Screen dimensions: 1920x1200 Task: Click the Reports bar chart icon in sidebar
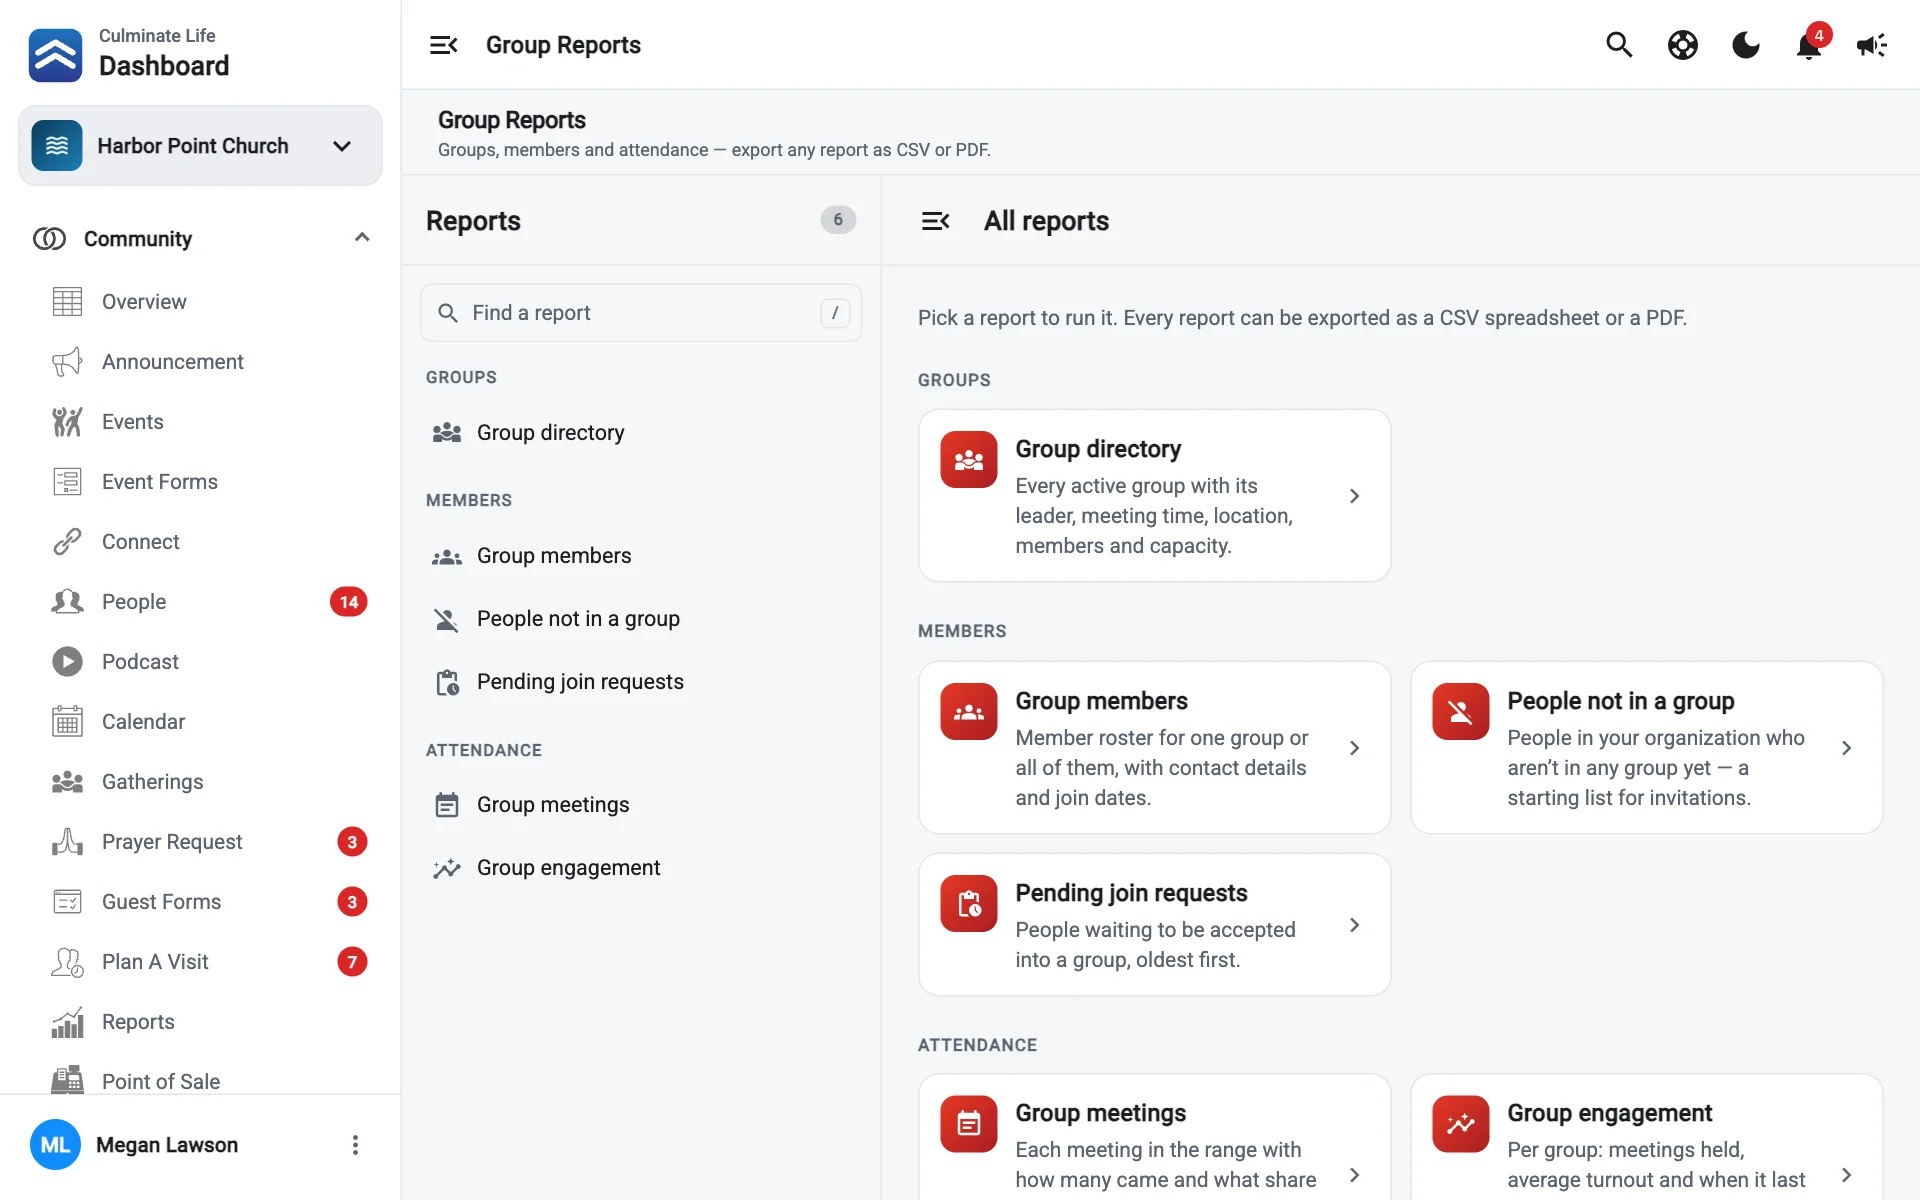click(x=67, y=1022)
